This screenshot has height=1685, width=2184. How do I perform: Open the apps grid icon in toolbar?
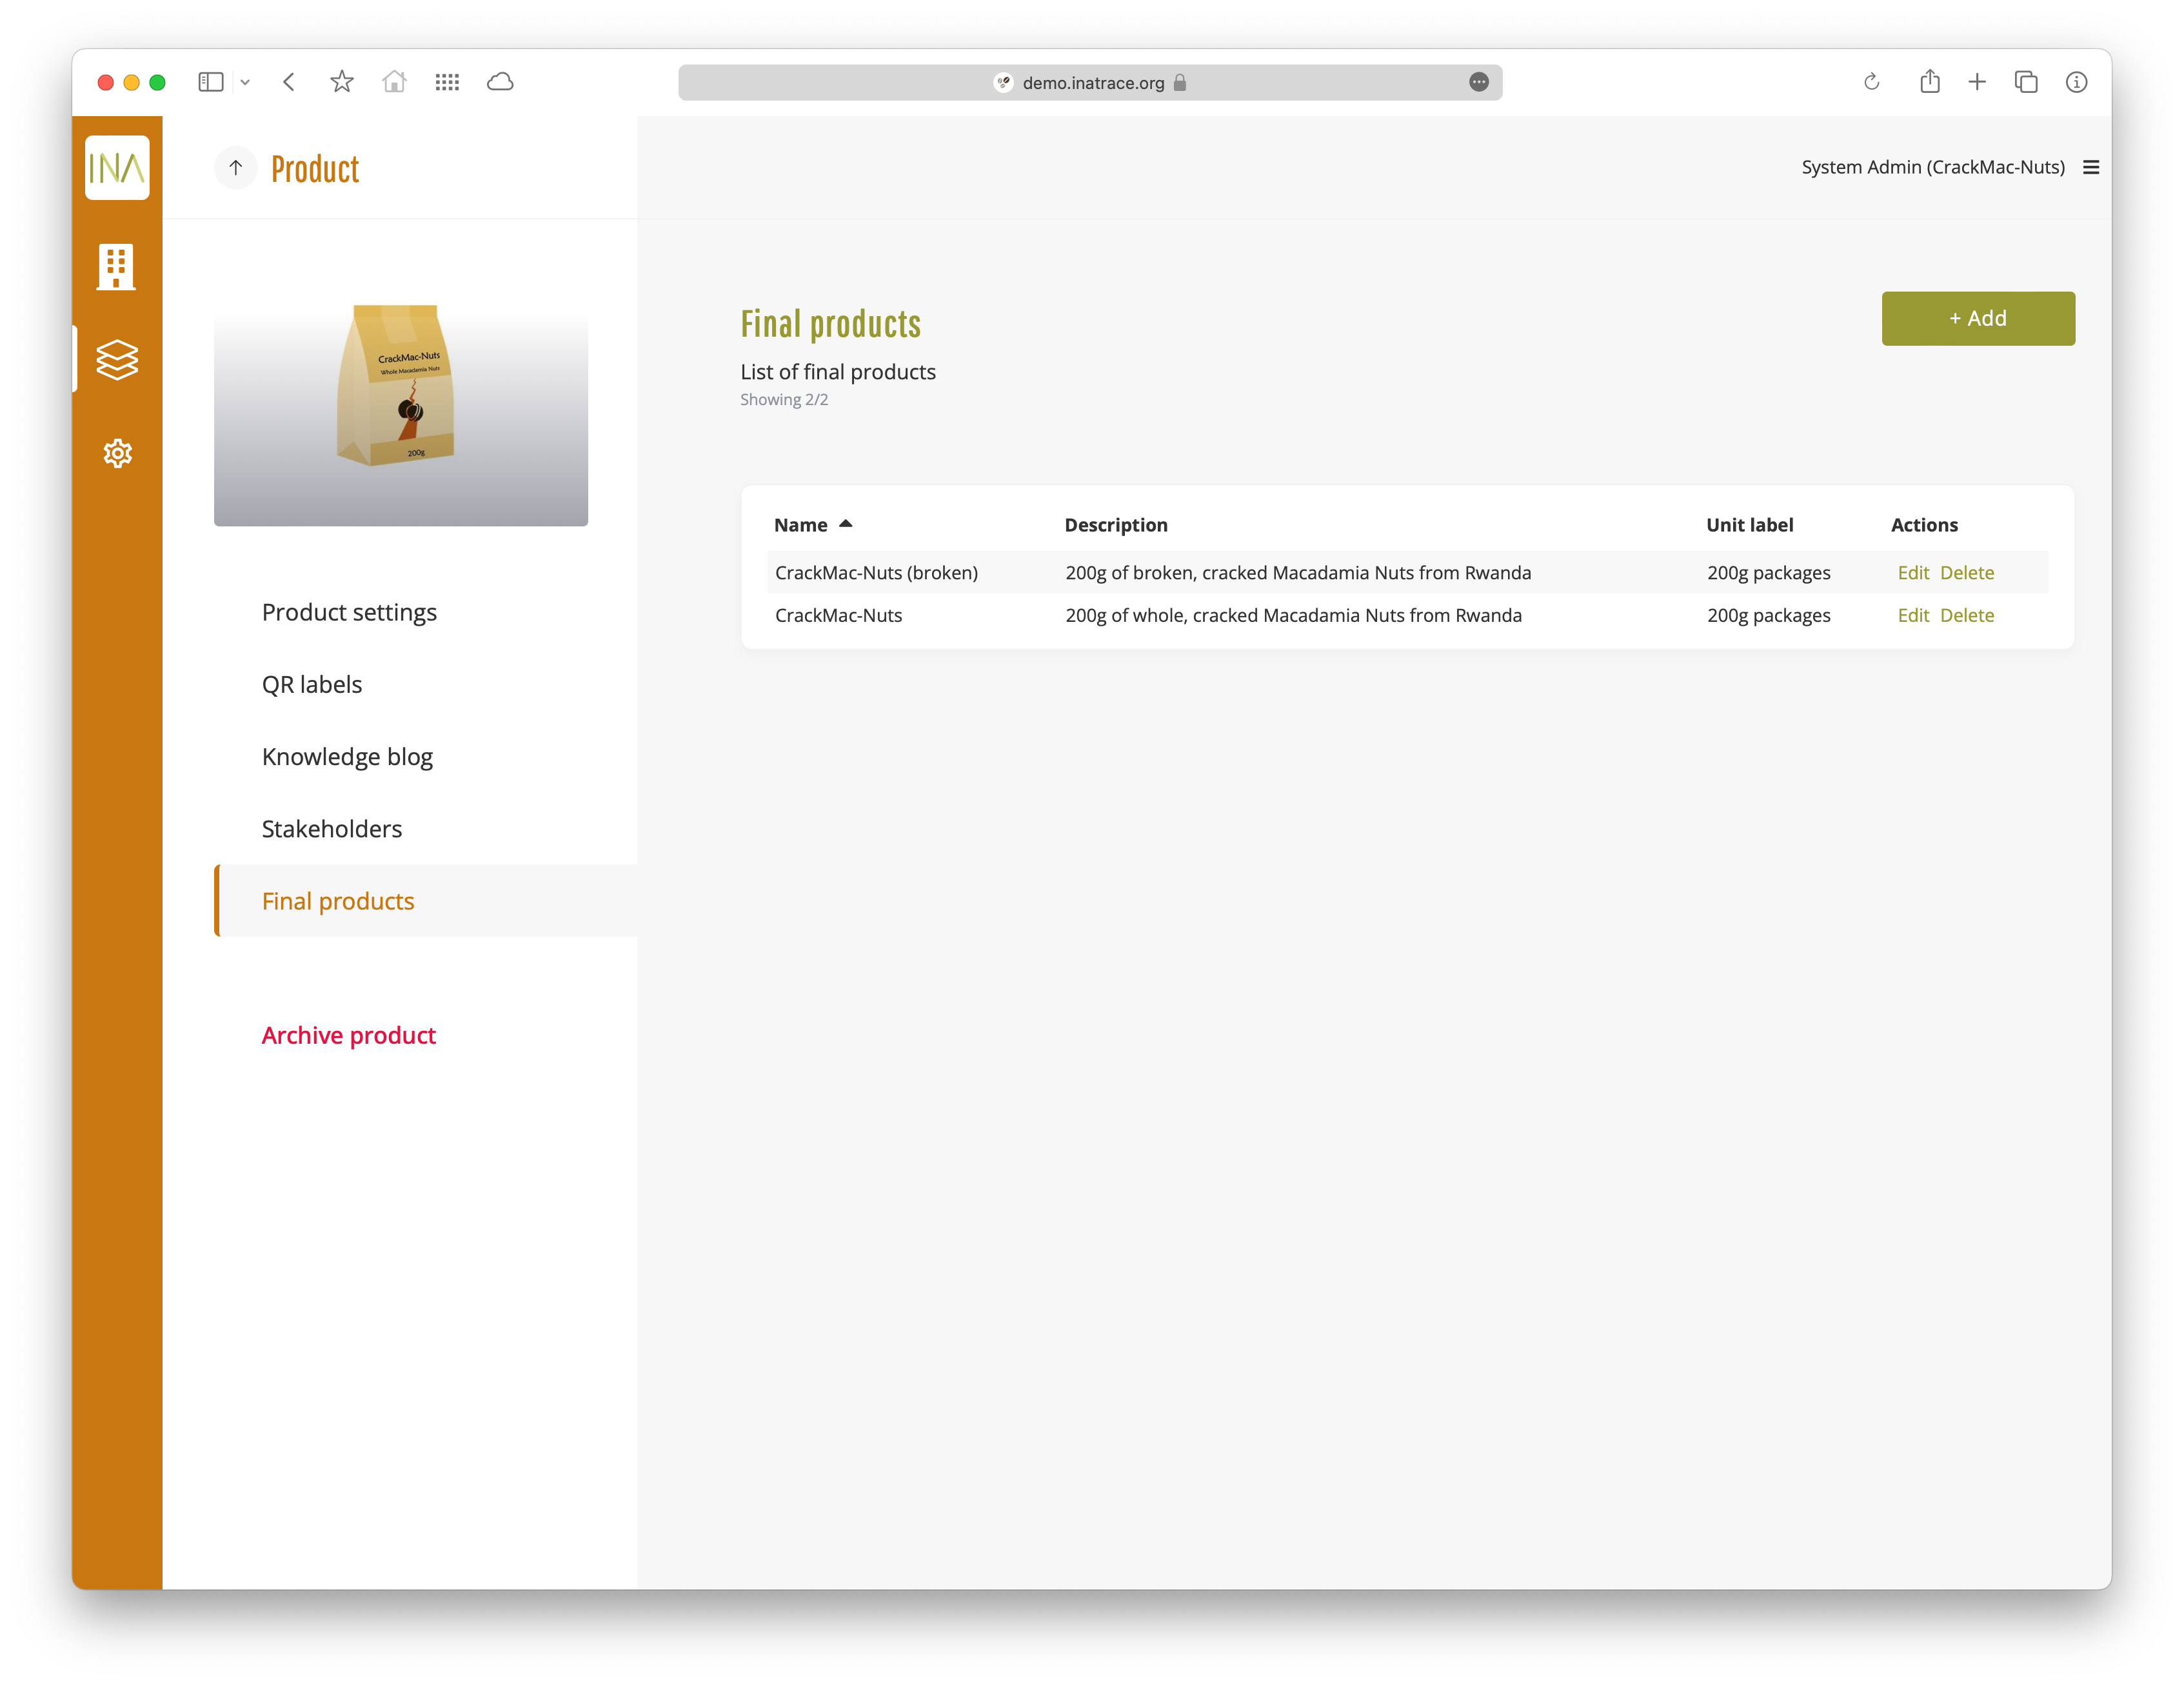click(x=447, y=82)
